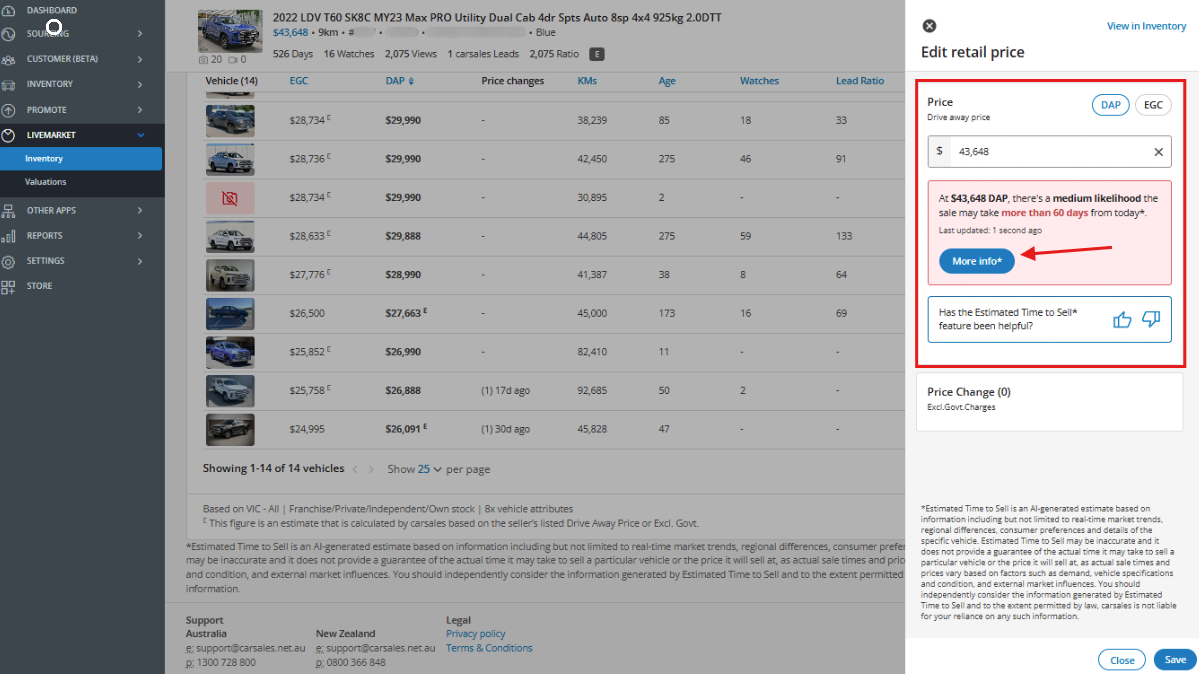Click the Reports chart icon in sidebar
1199x674 pixels.
(9, 236)
